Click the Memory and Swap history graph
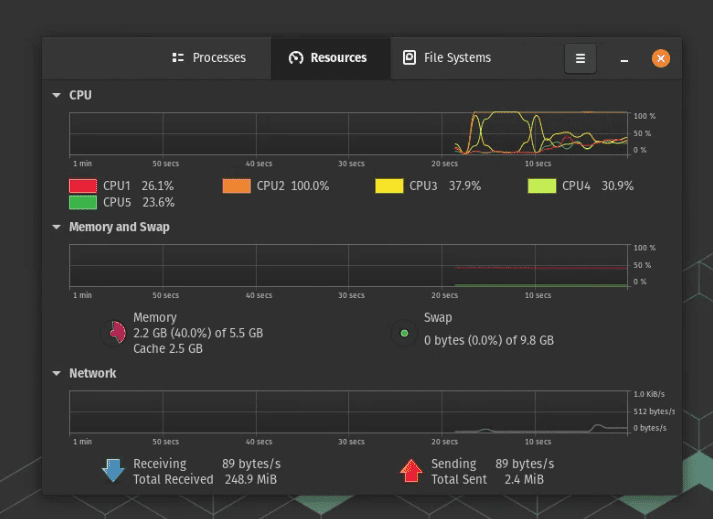This screenshot has width=713, height=519. [x=348, y=266]
